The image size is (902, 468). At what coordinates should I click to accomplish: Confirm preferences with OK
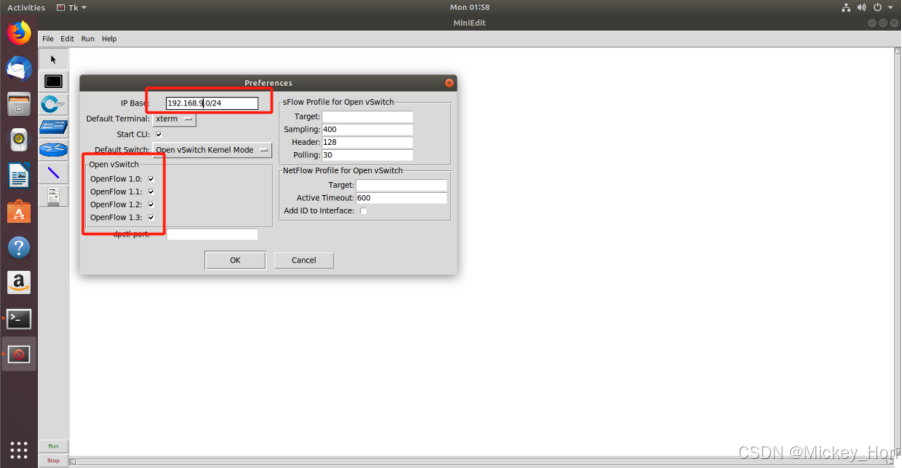pos(235,260)
